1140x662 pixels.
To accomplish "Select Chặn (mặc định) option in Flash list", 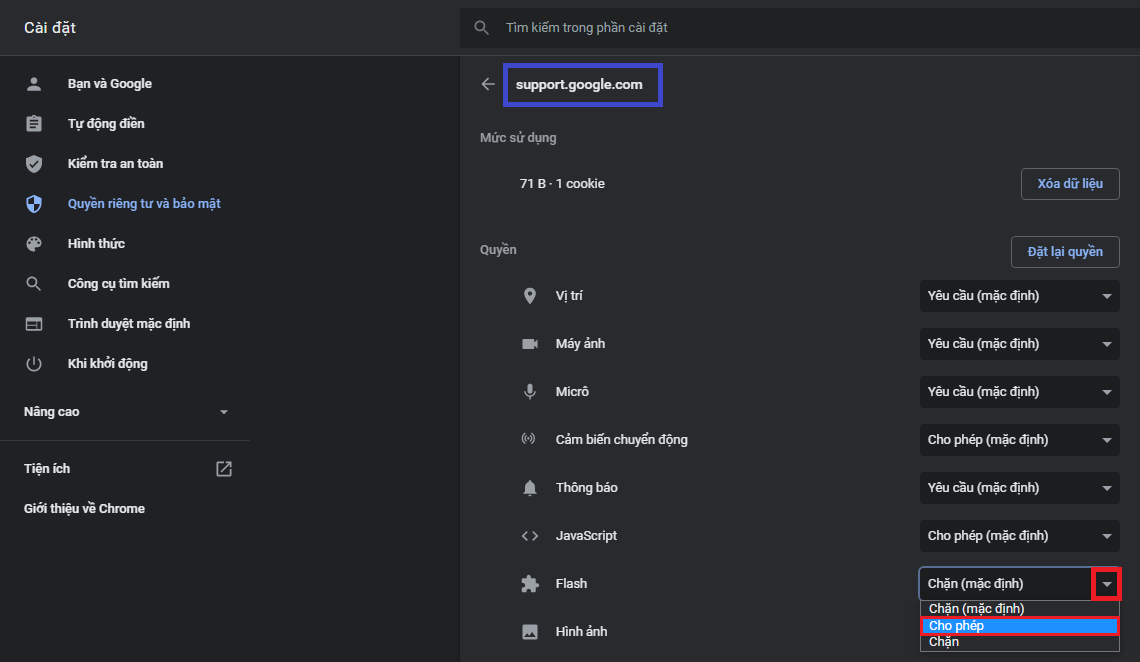I will point(1019,609).
